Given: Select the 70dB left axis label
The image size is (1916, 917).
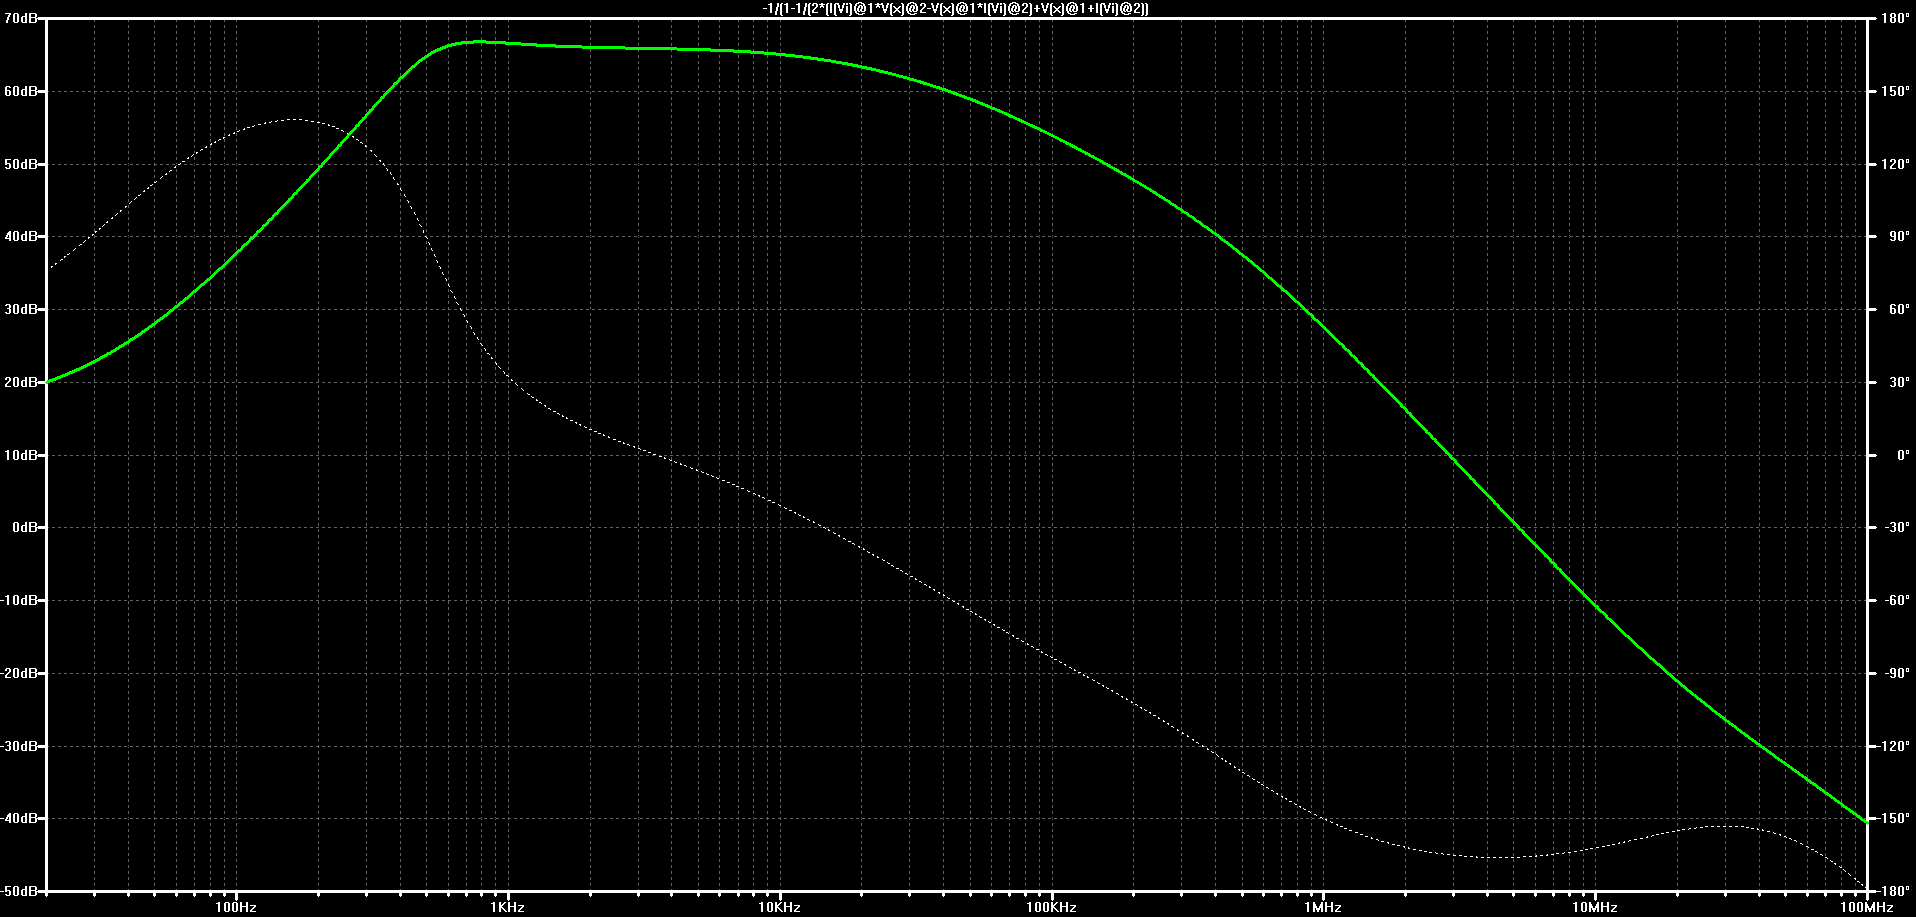Looking at the screenshot, I should [x=20, y=19].
